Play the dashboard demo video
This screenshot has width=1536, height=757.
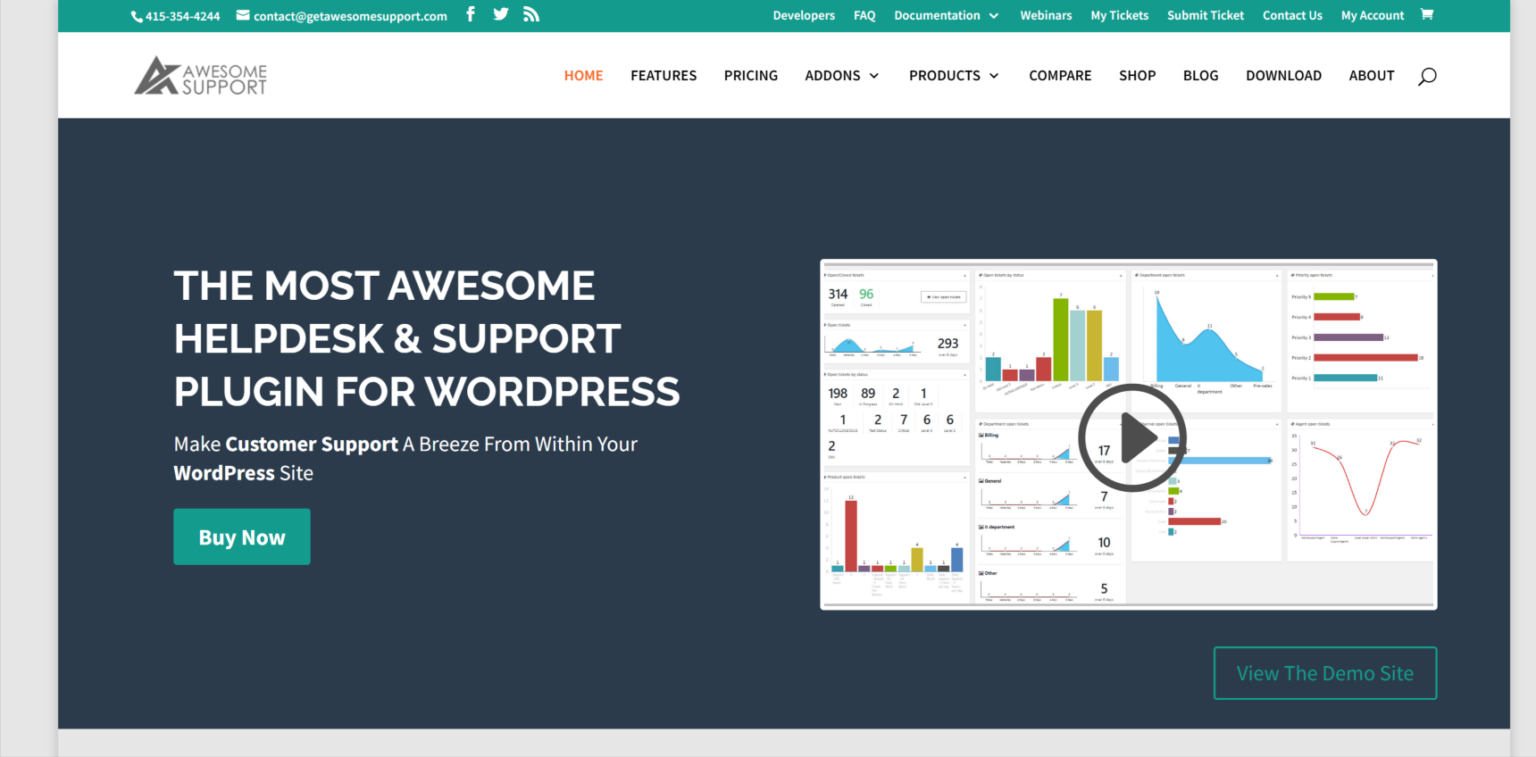tap(1131, 437)
